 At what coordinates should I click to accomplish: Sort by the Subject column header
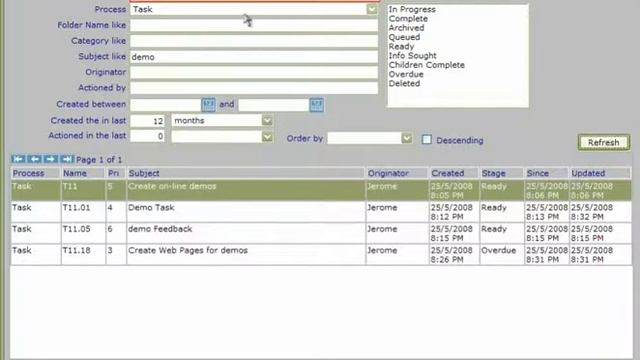pyautogui.click(x=246, y=173)
